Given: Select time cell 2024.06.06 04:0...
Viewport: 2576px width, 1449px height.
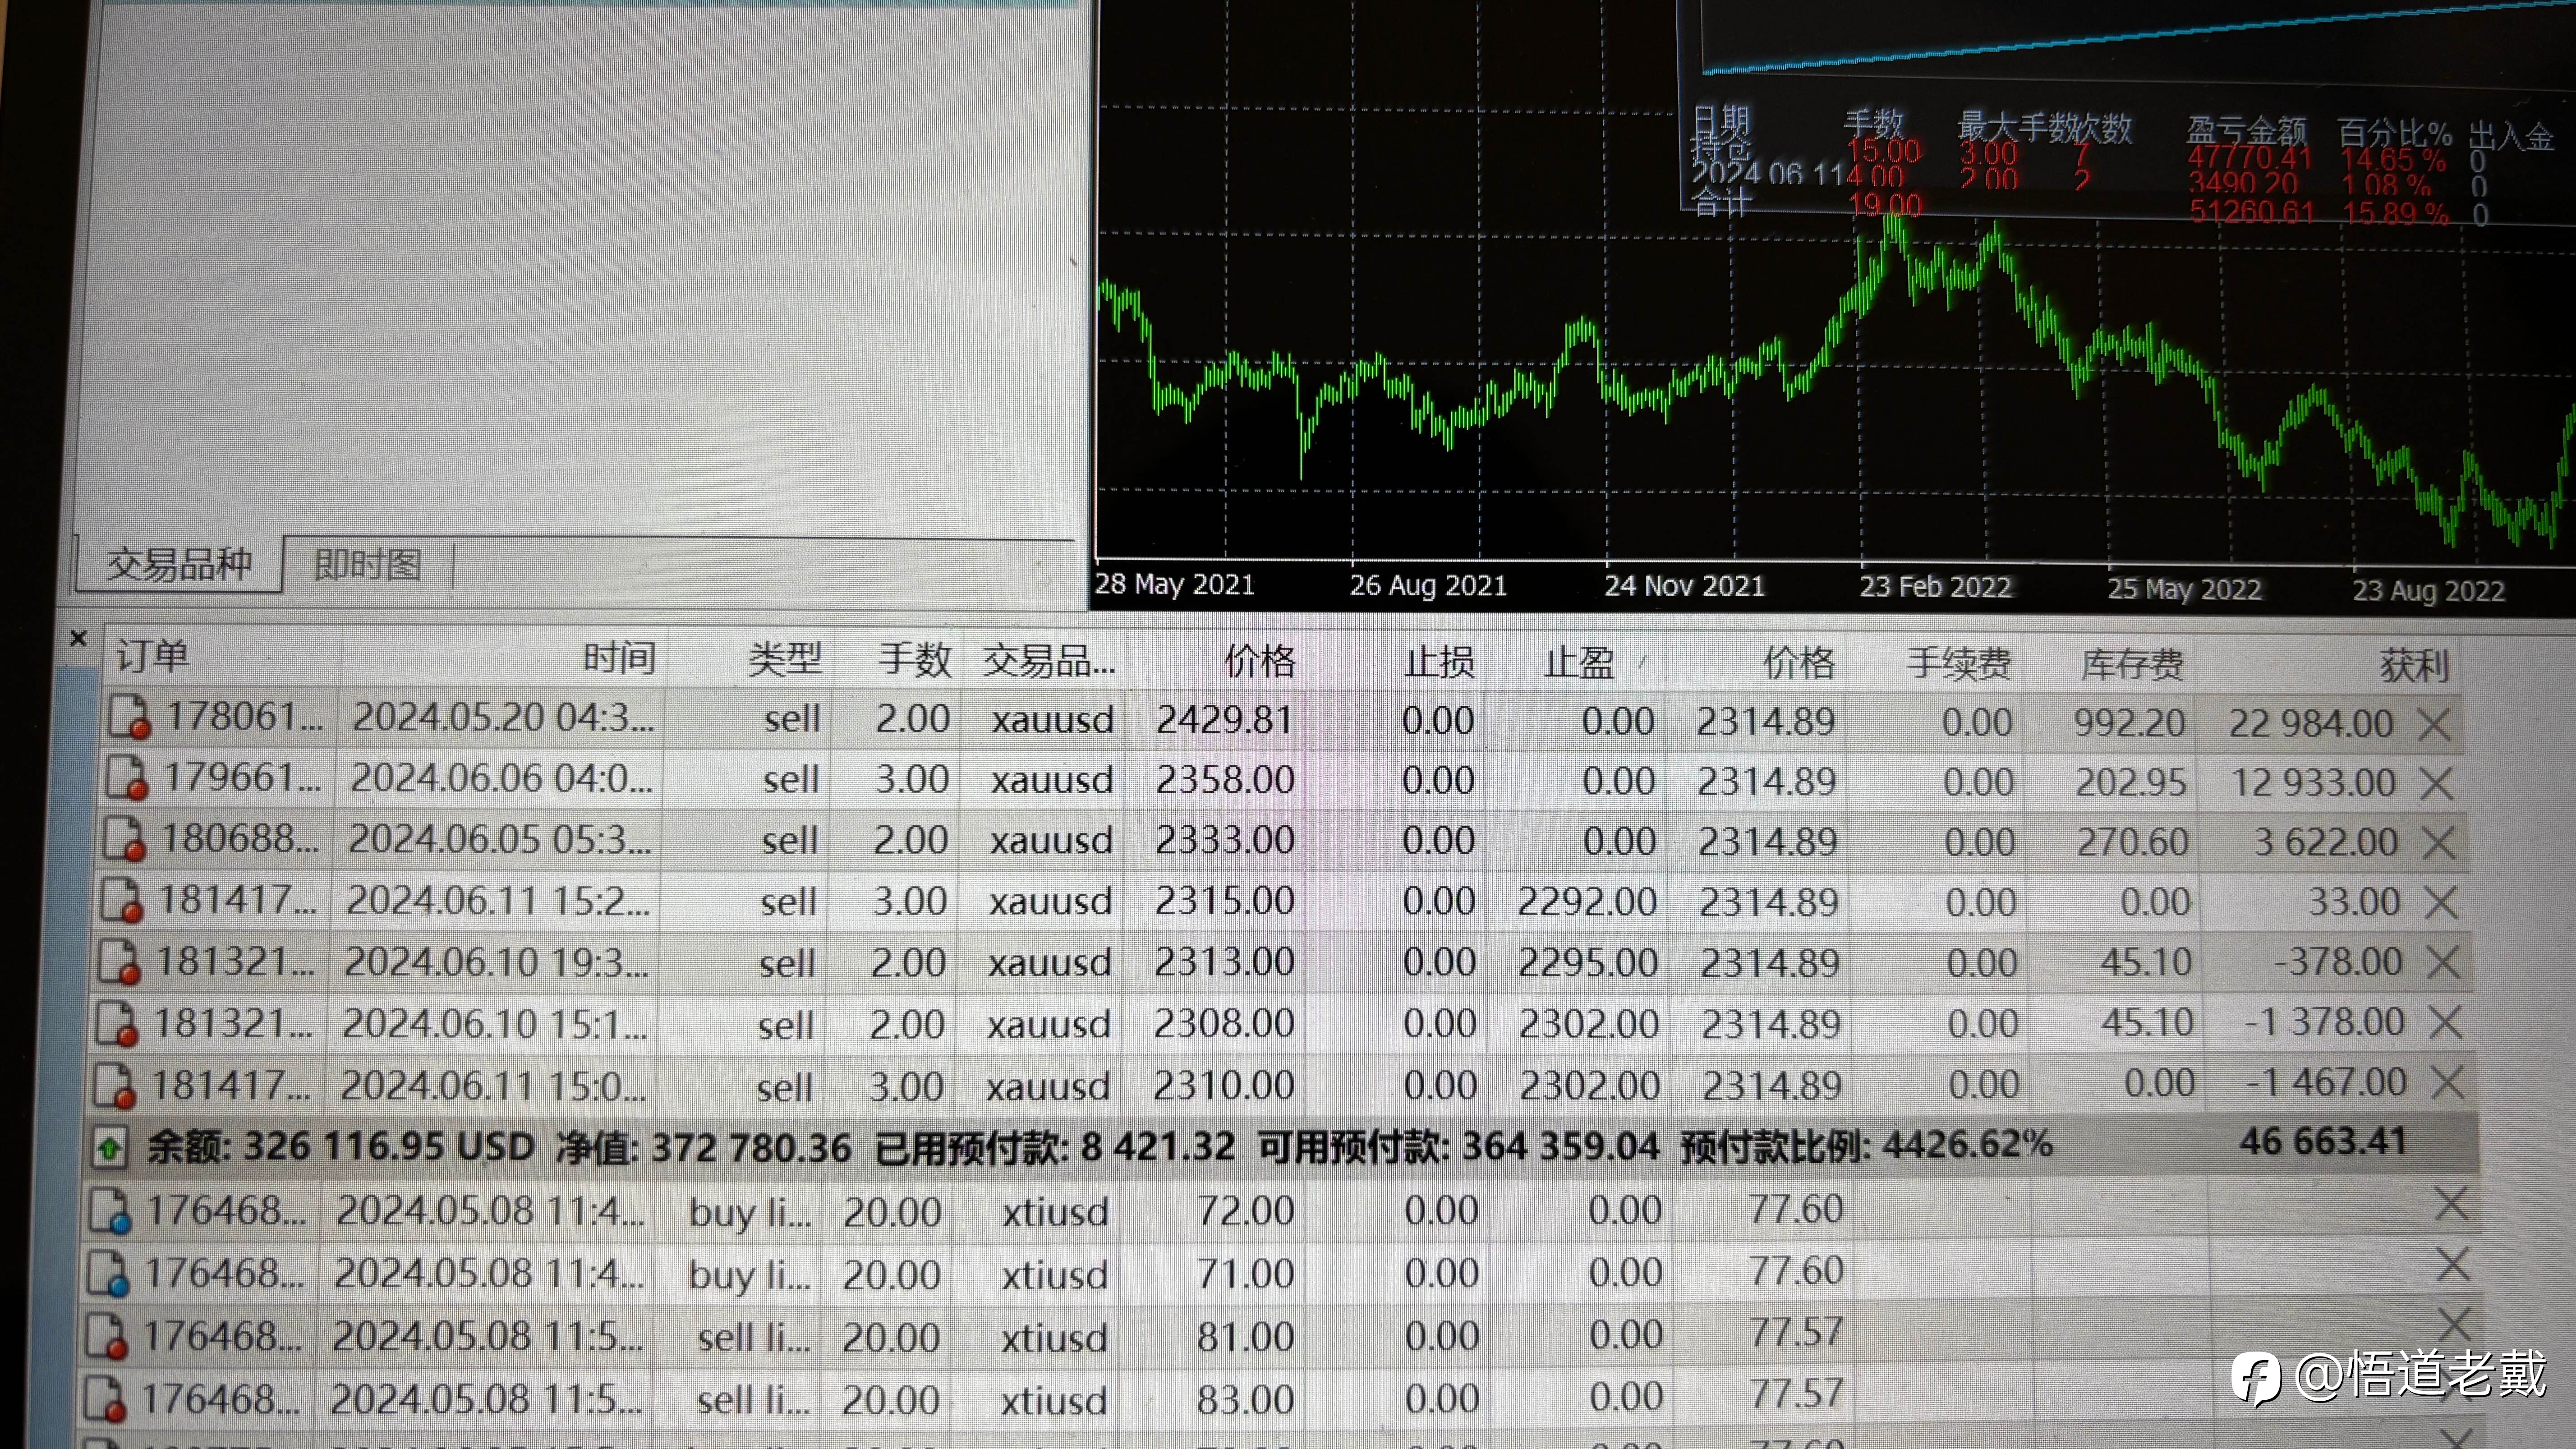Looking at the screenshot, I should point(501,779).
